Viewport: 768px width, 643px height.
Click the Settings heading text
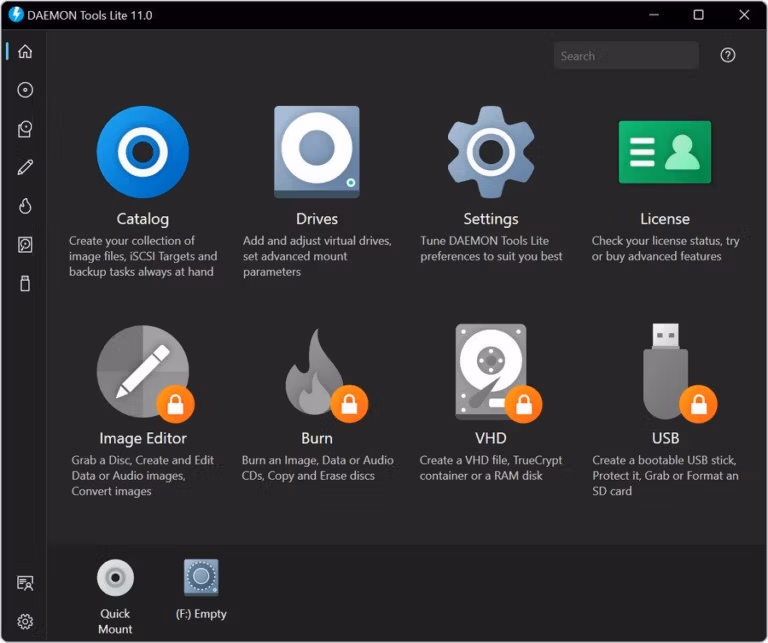[x=491, y=219]
